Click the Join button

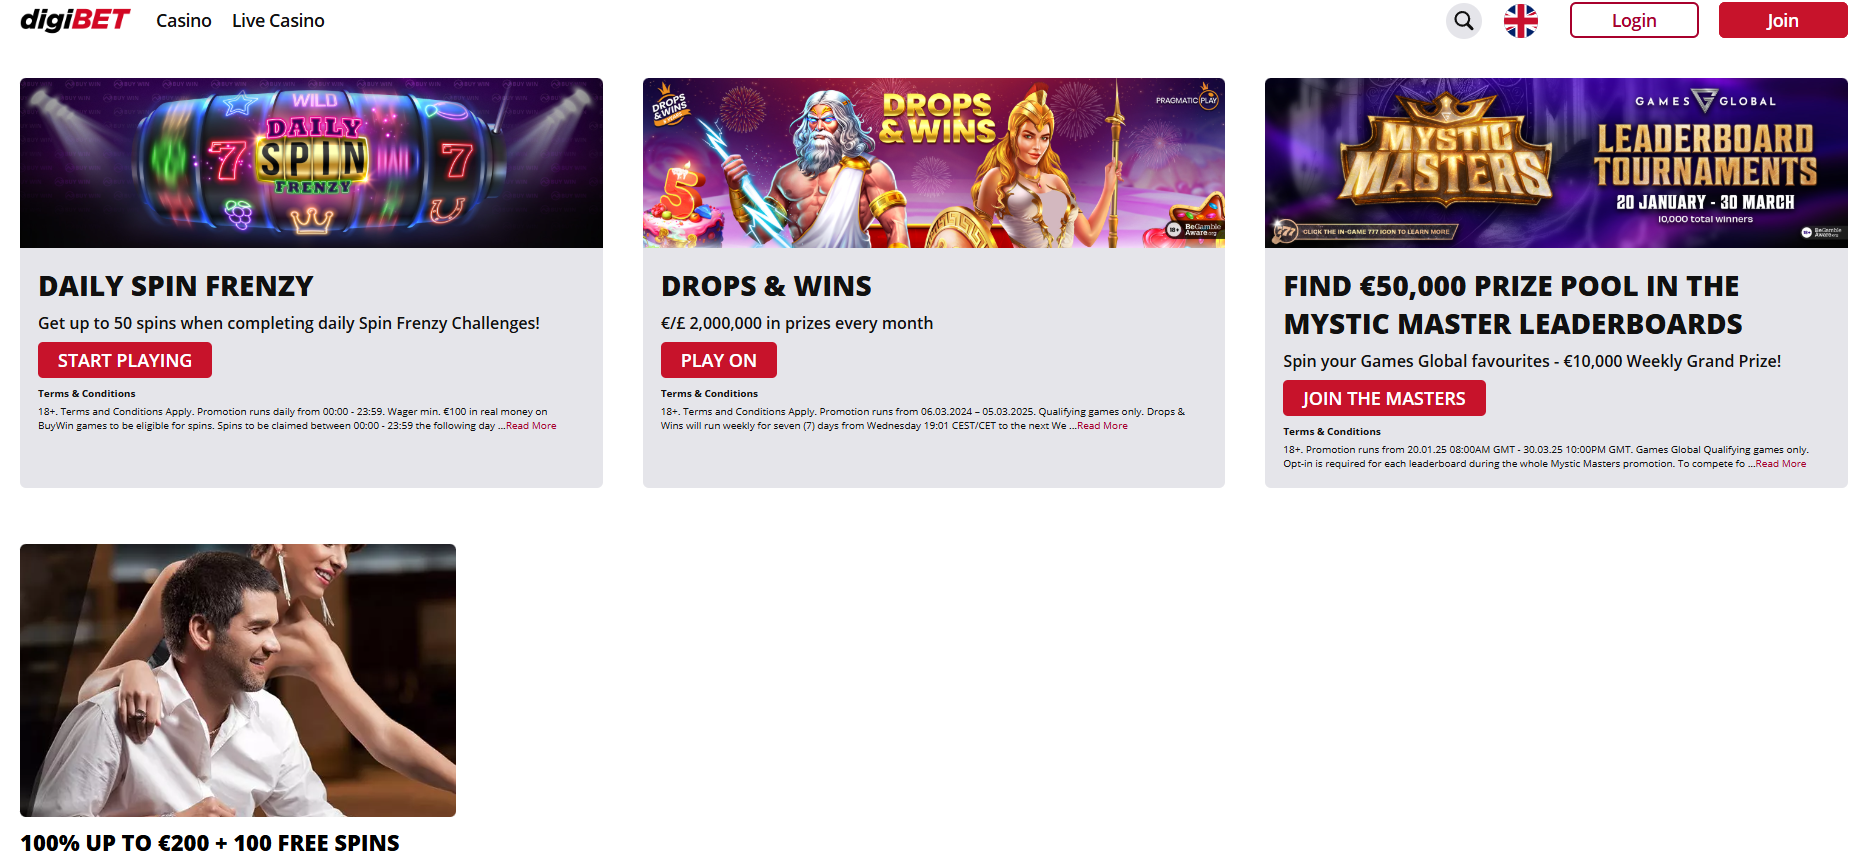click(1783, 20)
